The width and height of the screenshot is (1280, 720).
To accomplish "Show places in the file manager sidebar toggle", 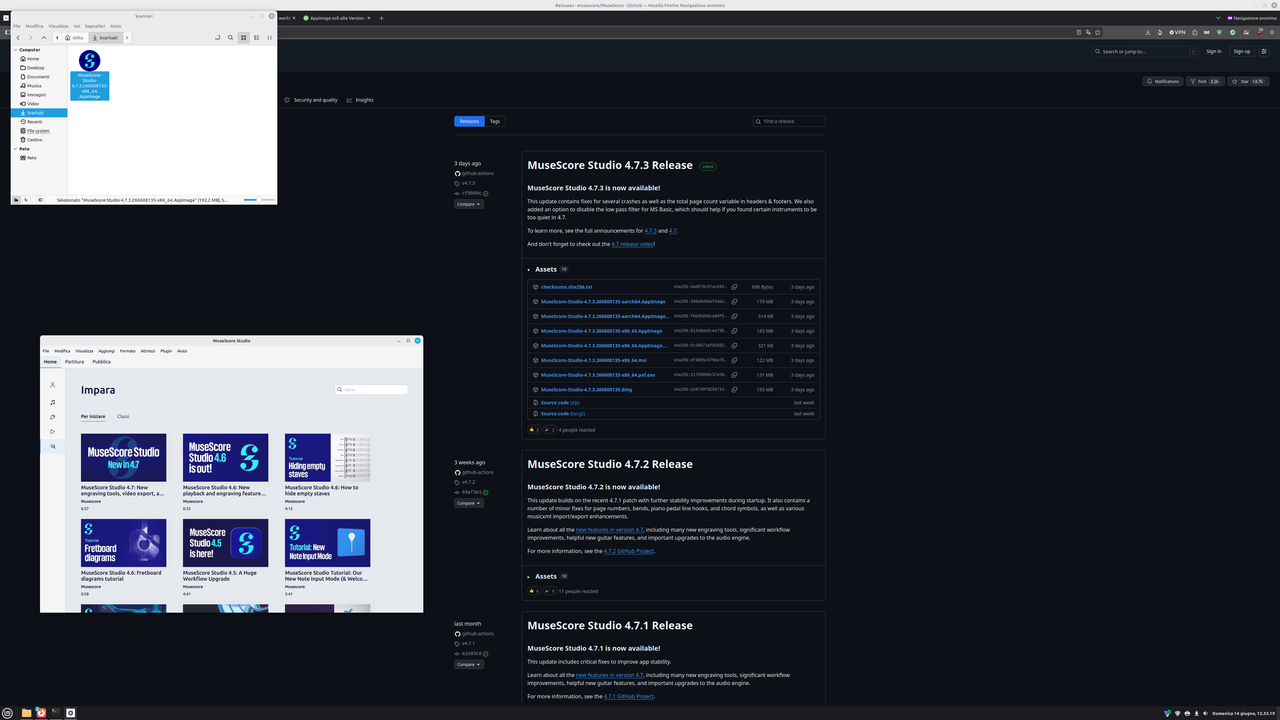I will (16, 200).
